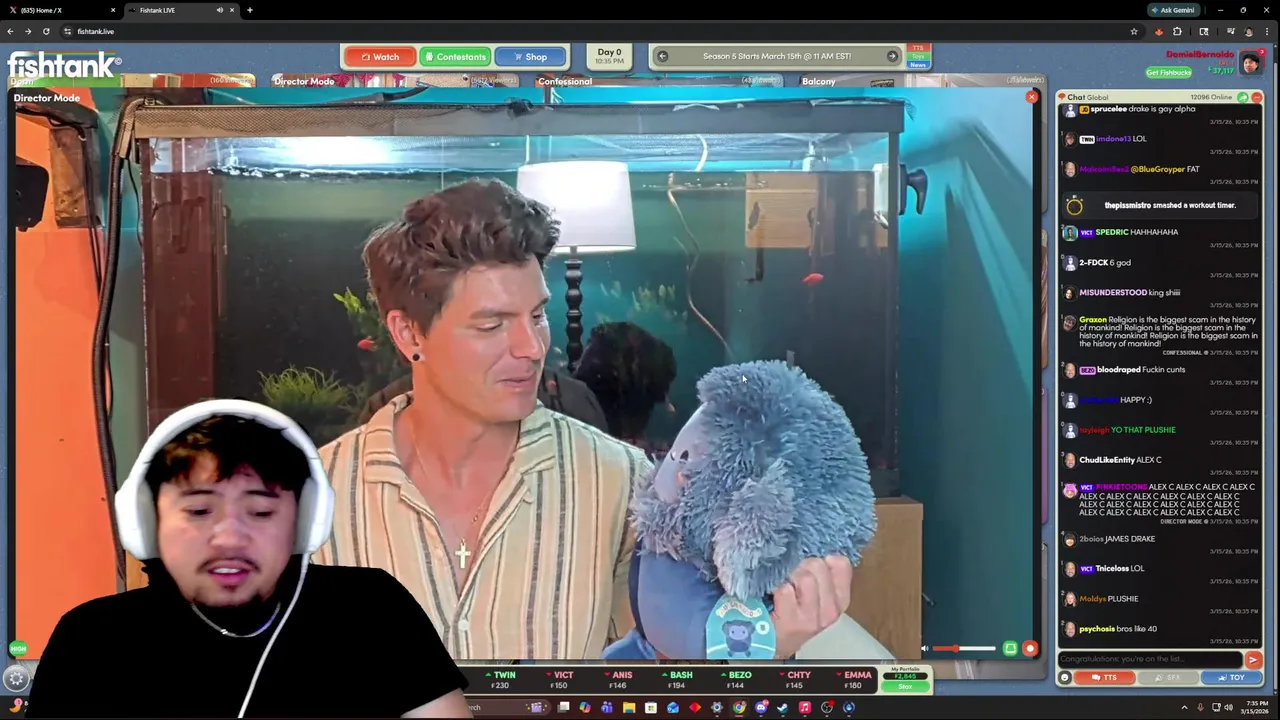Click the green HIGH quality badge
Screen dimensions: 1280x720
[18, 649]
